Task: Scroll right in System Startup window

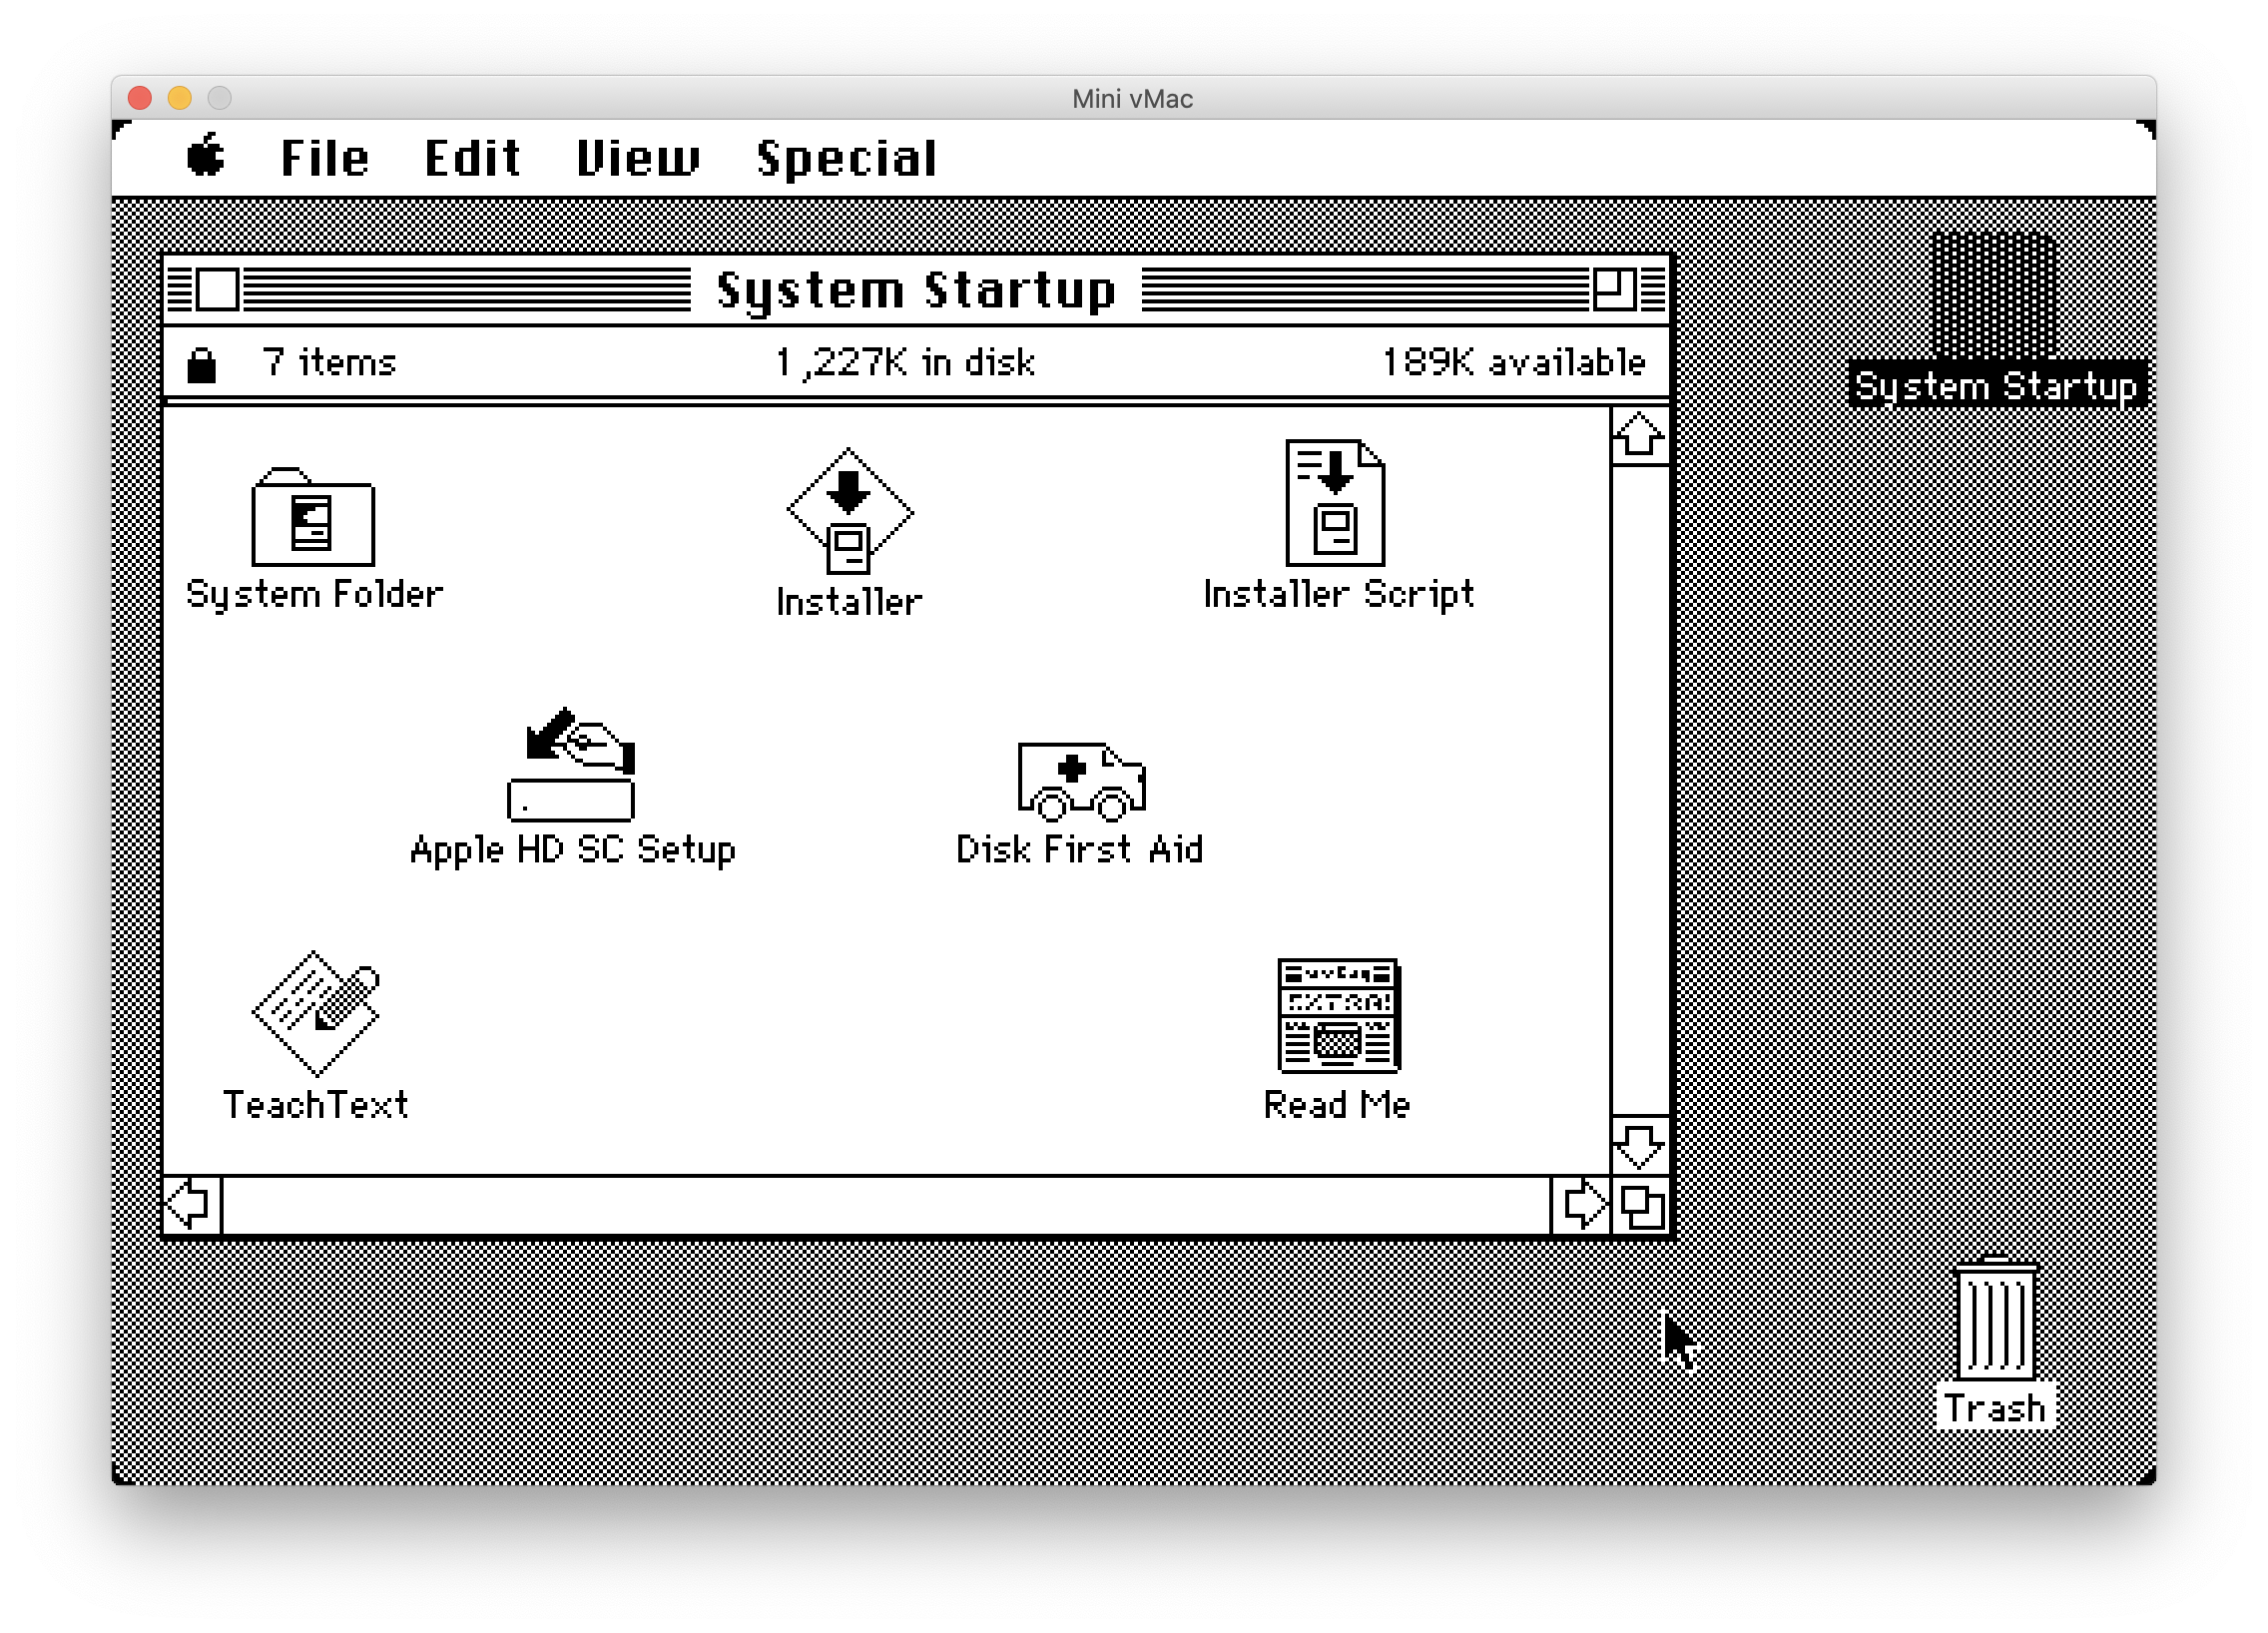Action: 1583,1205
